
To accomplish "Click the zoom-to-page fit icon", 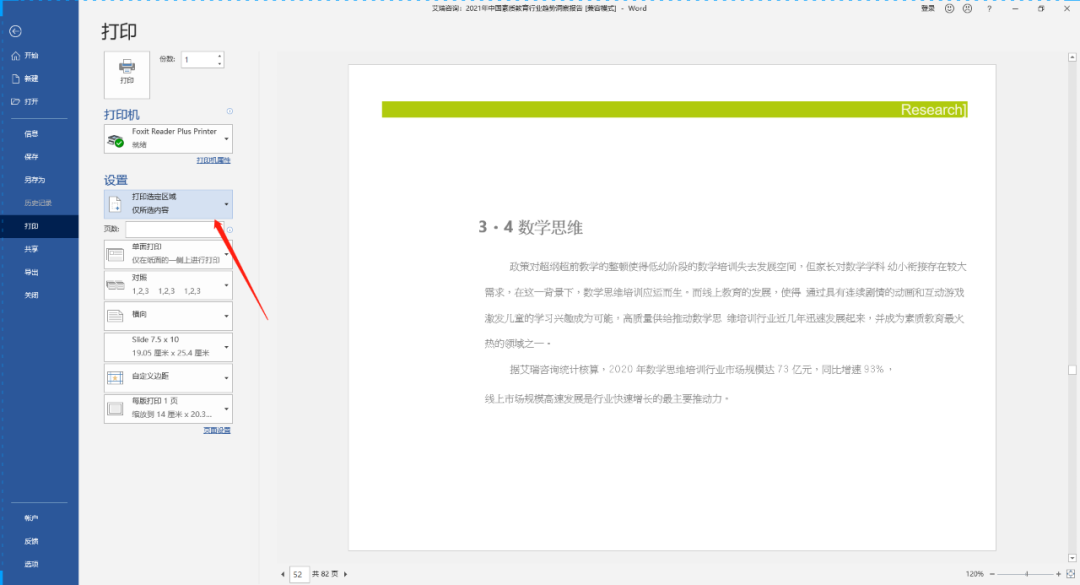I will click(x=1070, y=574).
